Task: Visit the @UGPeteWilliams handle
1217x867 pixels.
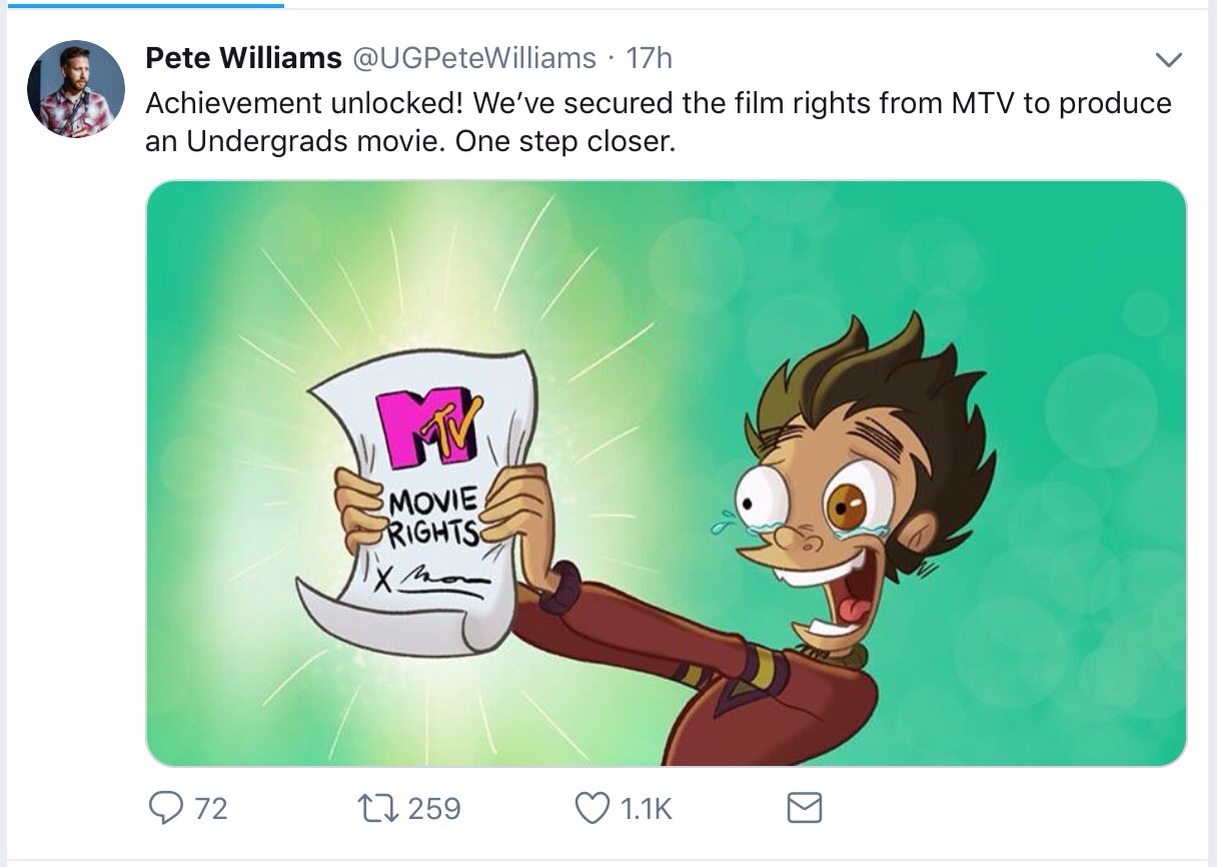Action: point(473,58)
